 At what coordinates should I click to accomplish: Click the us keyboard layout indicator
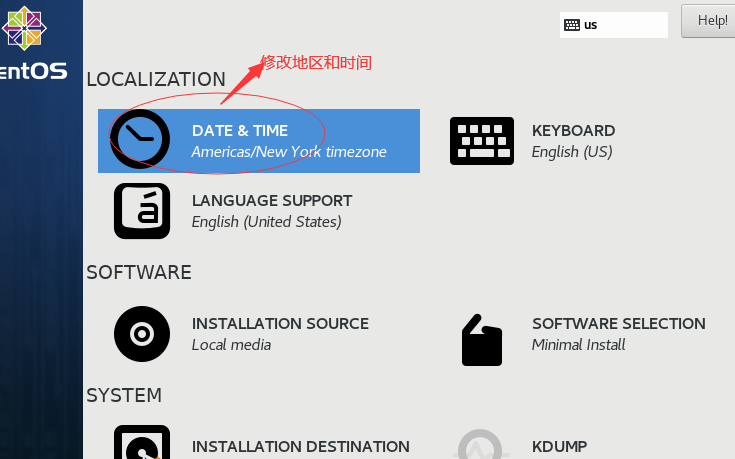pos(614,25)
